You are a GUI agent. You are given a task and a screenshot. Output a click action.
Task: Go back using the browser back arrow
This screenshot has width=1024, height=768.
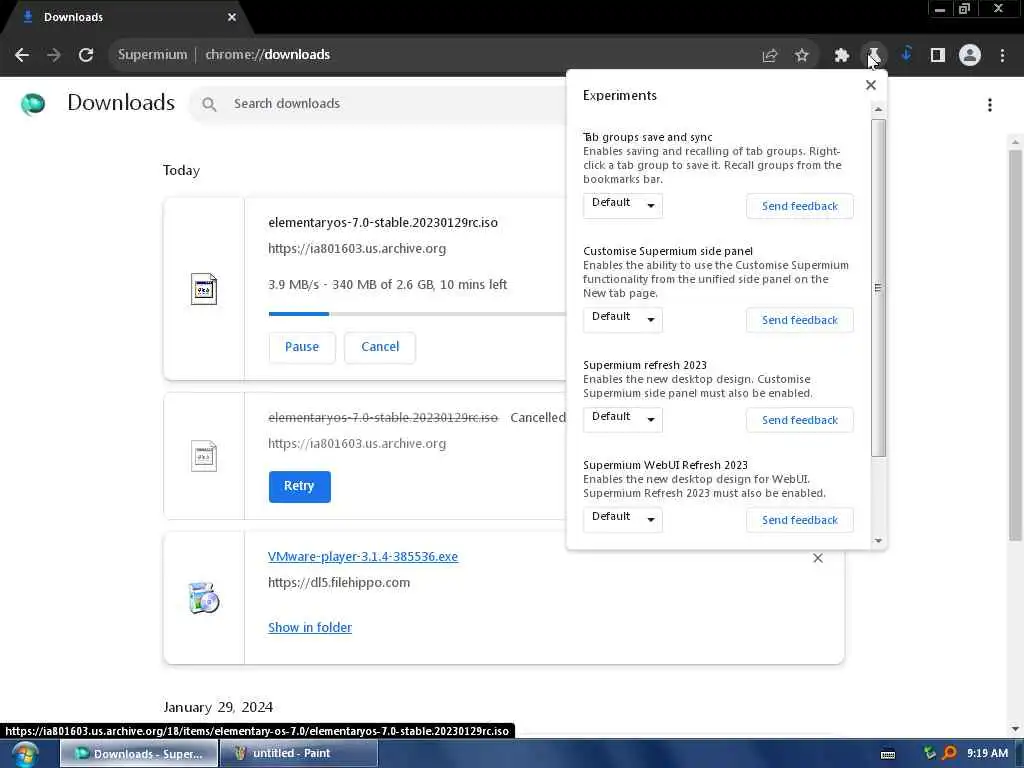(x=22, y=55)
